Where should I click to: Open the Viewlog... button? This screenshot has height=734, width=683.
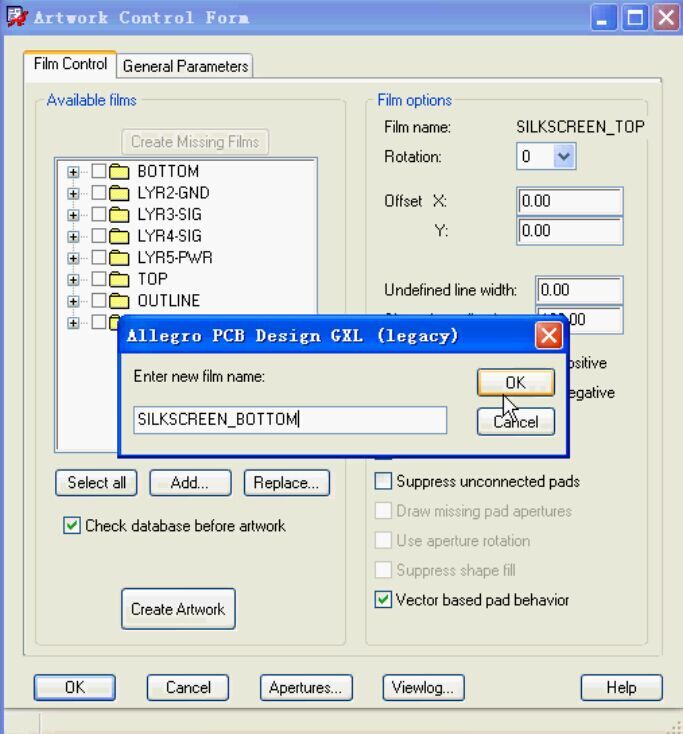pyautogui.click(x=423, y=688)
